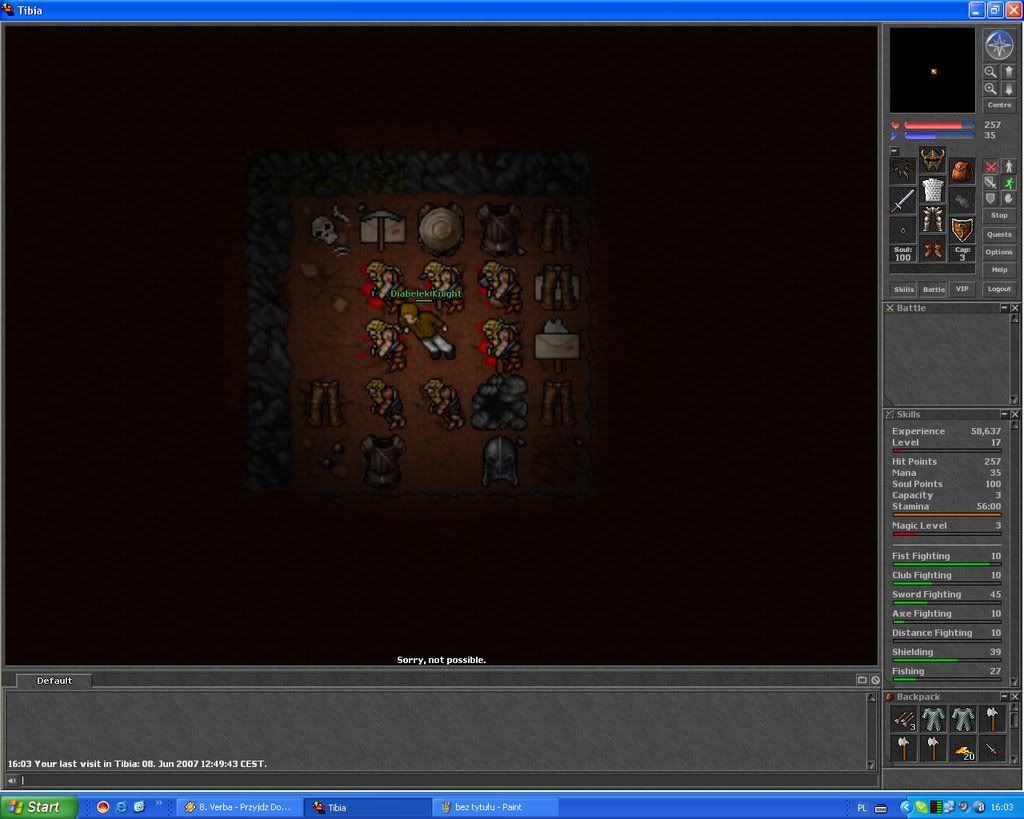
Task: Open the Quests log
Action: (x=999, y=234)
